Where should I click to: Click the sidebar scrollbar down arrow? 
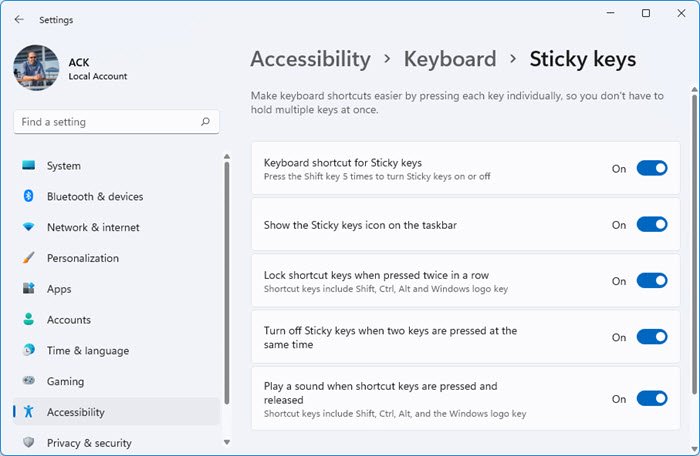pos(227,441)
